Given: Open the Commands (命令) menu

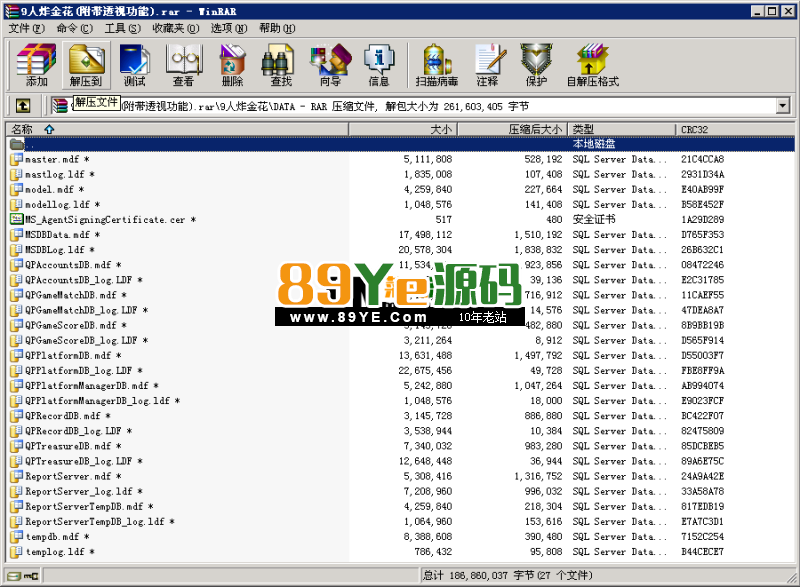Looking at the screenshot, I should 74,28.
